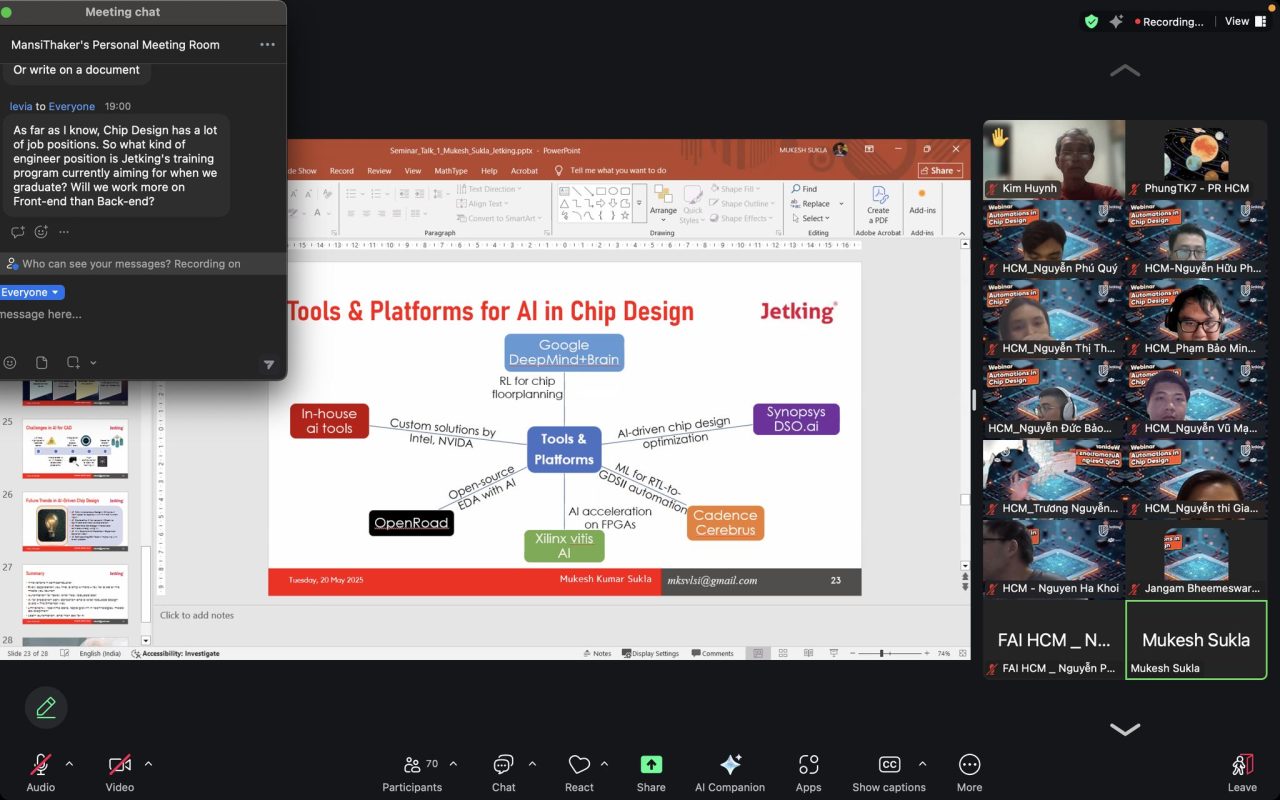The width and height of the screenshot is (1280, 800).
Task: Open the Arrange dropdown in Drawing group
Action: 663,205
